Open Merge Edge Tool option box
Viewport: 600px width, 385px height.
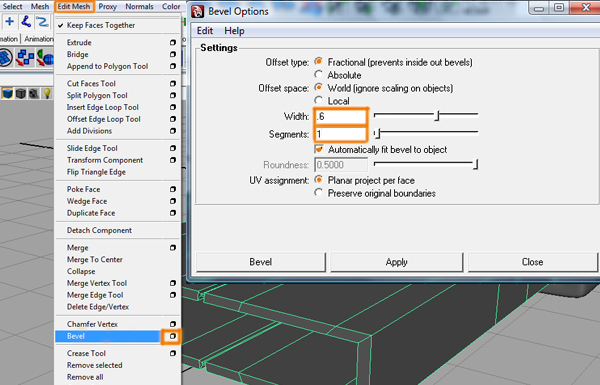pos(173,295)
